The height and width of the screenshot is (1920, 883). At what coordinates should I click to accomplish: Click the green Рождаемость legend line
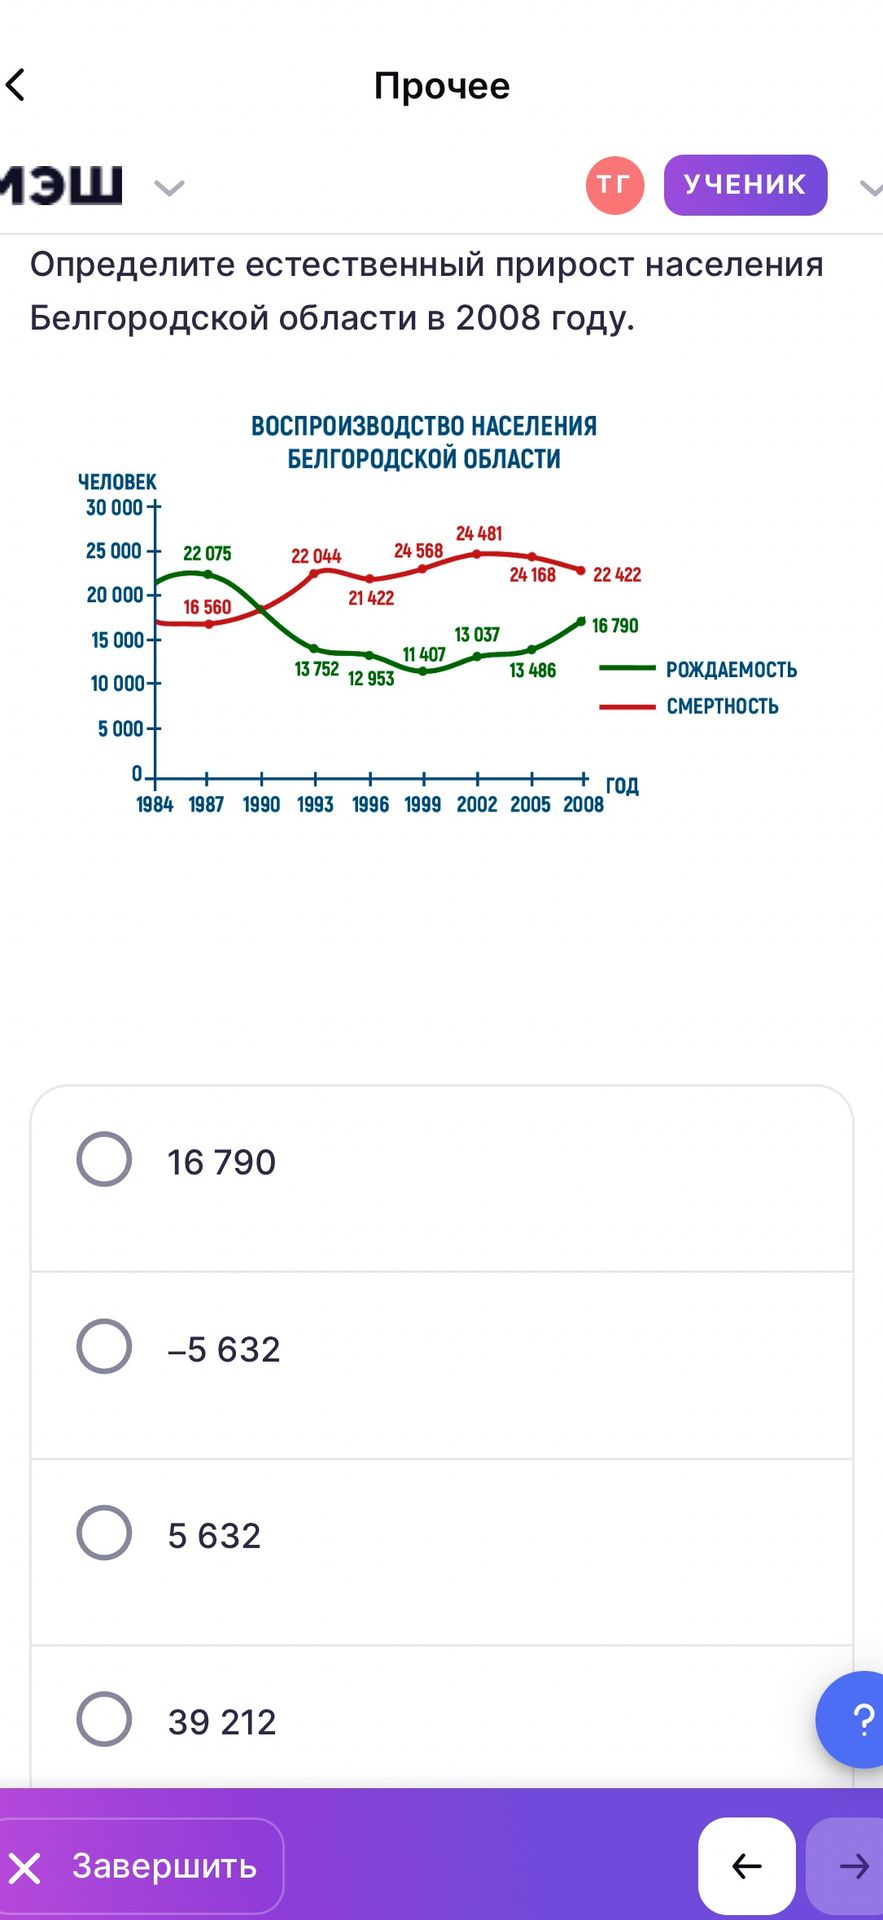pos(627,668)
